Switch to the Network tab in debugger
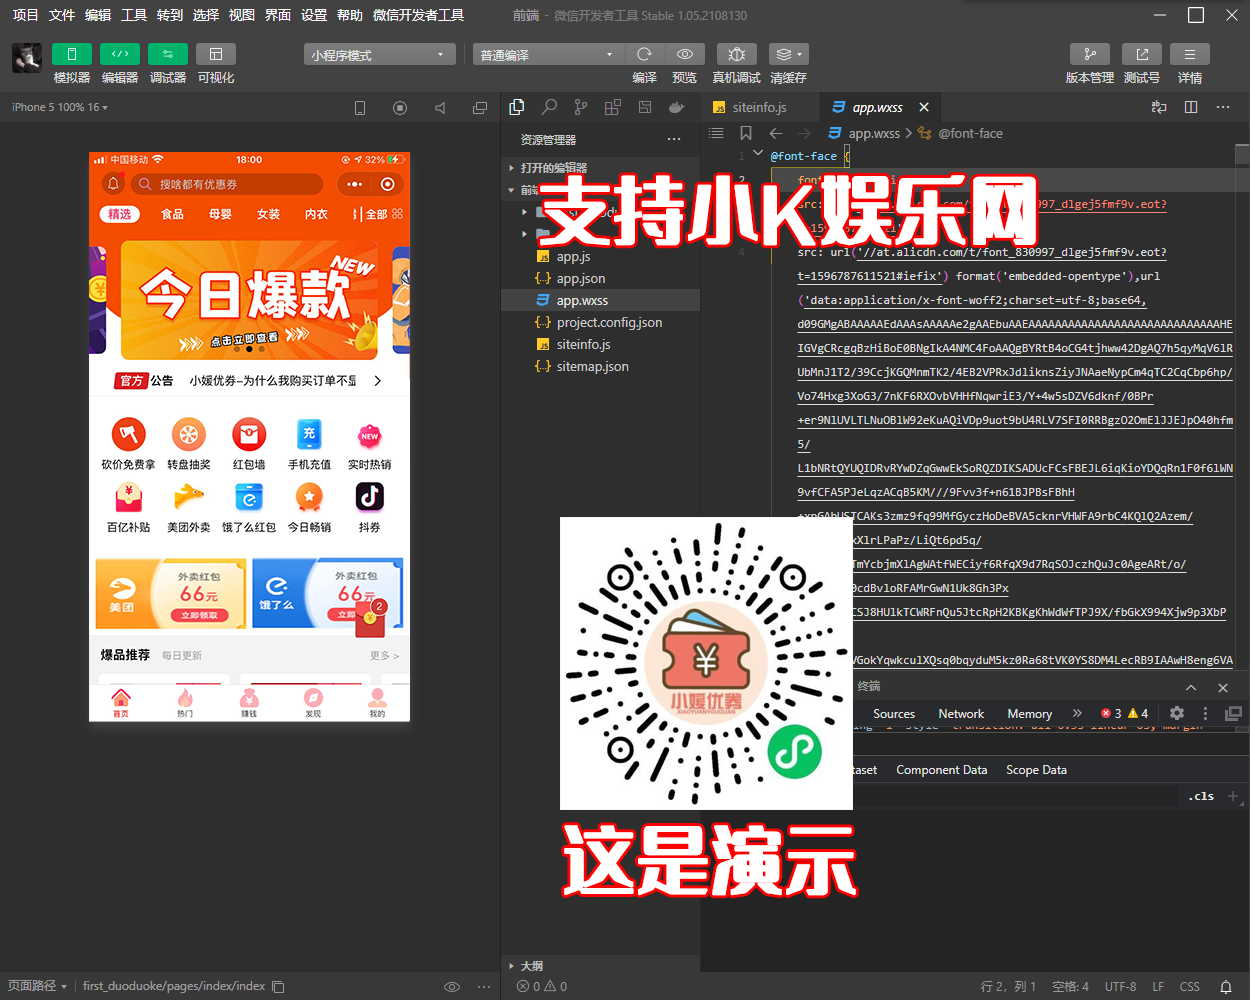This screenshot has width=1250, height=1000. pyautogui.click(x=960, y=713)
